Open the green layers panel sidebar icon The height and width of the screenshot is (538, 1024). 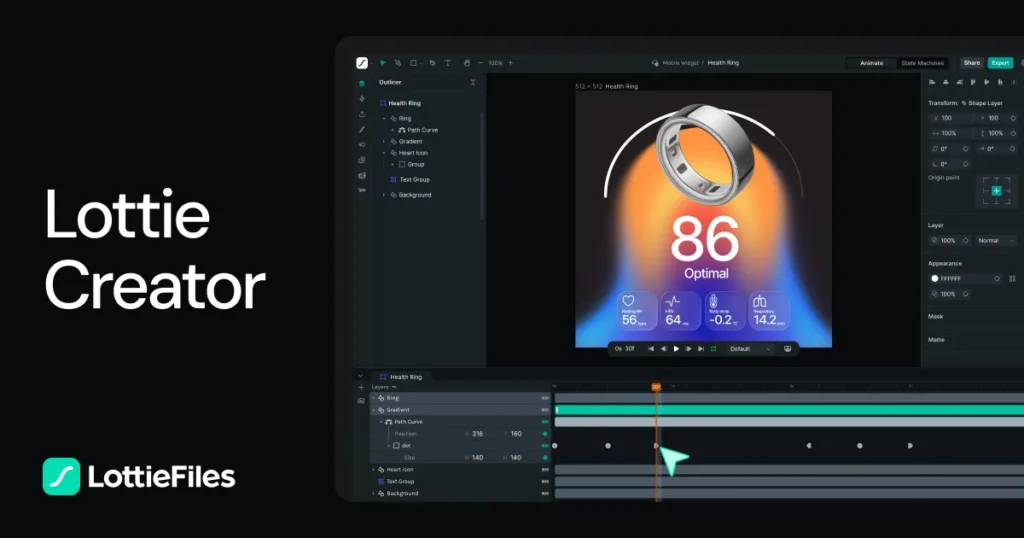[362, 84]
